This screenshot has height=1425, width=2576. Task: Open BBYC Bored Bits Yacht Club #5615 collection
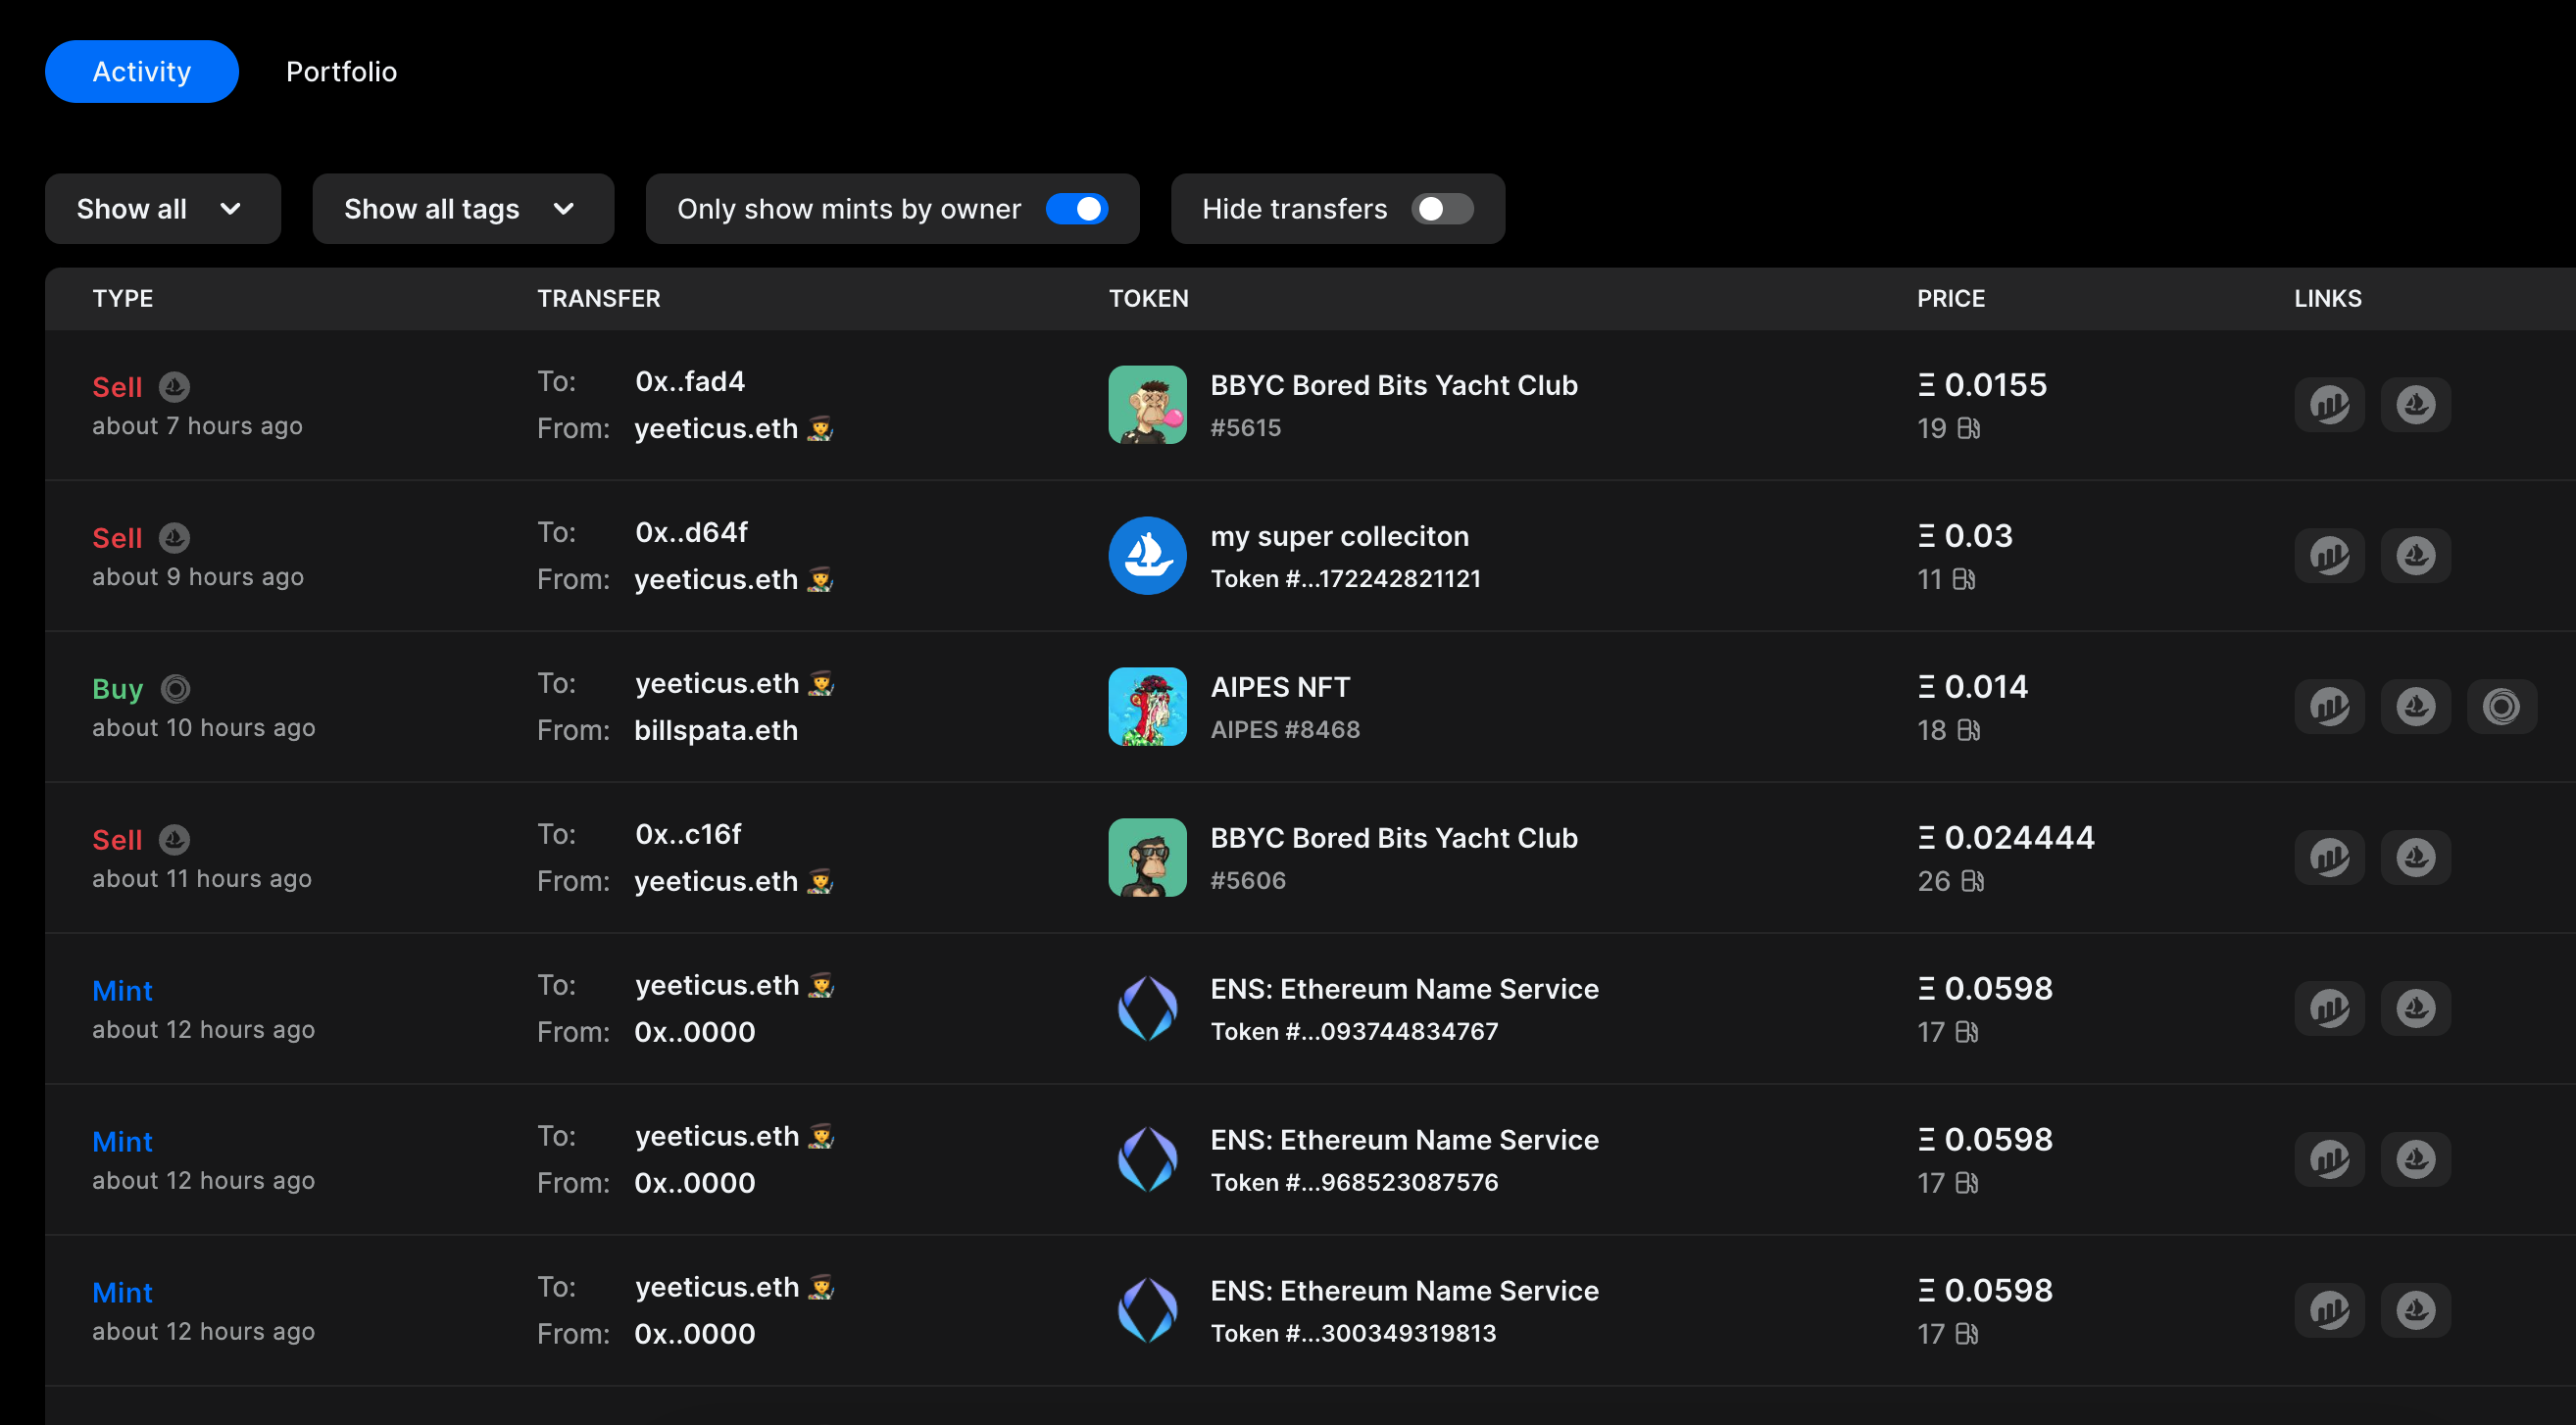click(x=1394, y=386)
